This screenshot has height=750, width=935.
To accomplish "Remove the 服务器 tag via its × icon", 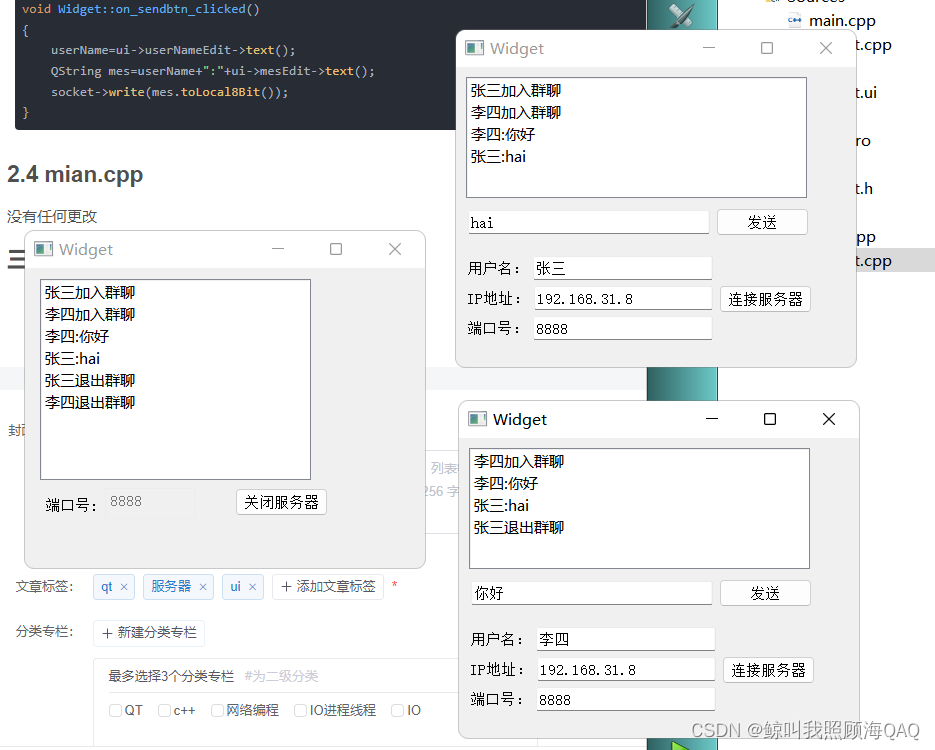I will pos(203,587).
